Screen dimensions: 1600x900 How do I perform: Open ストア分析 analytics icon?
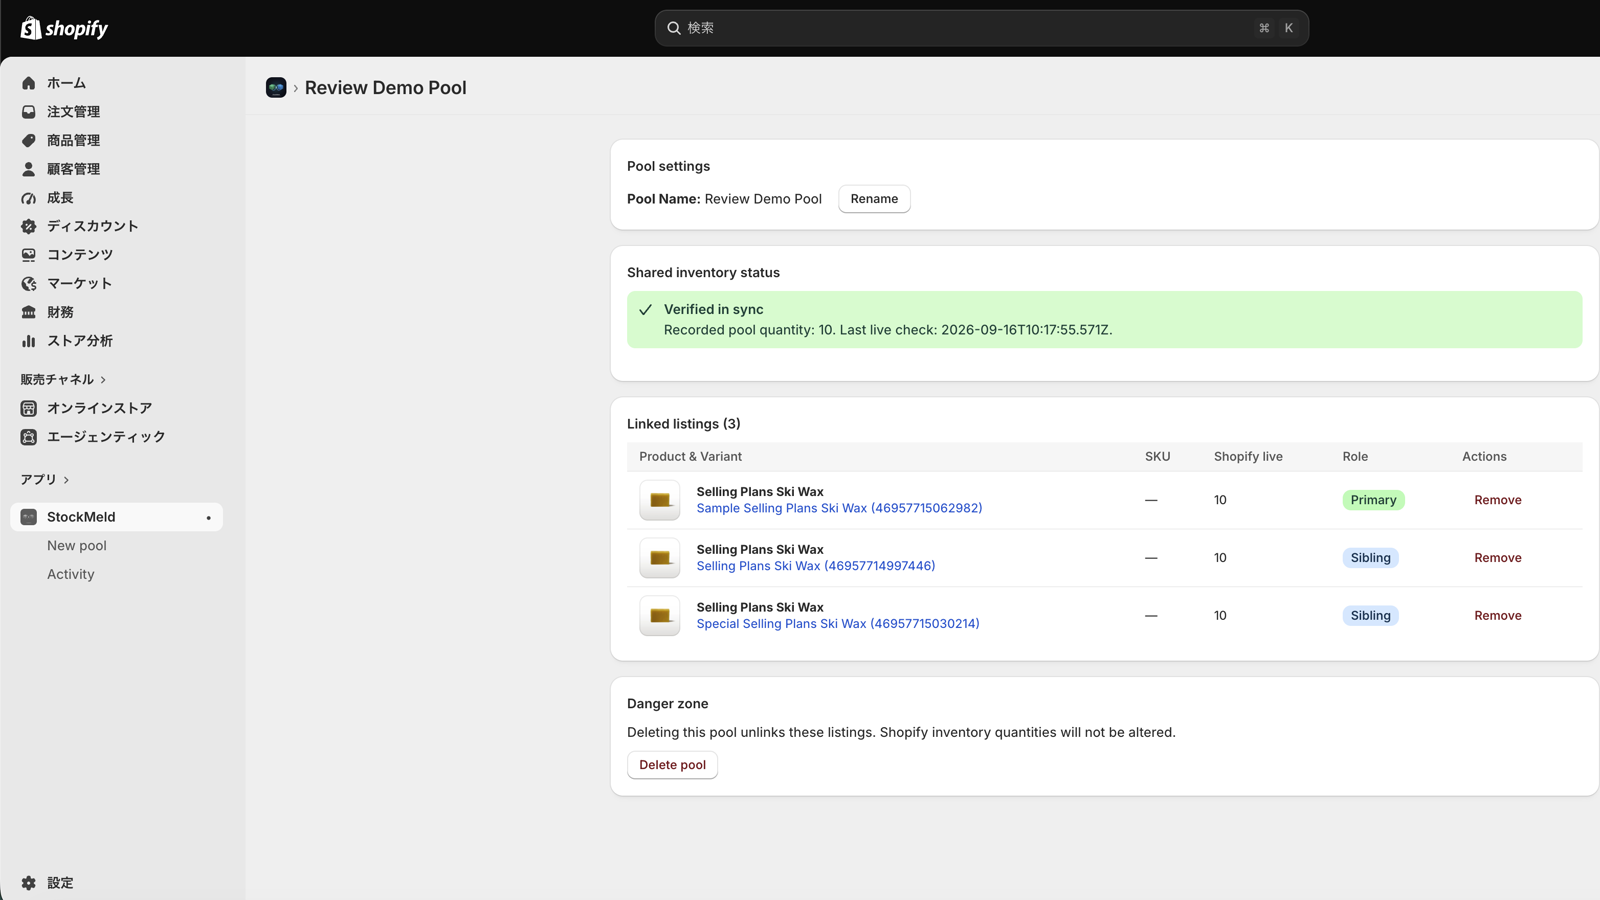29,341
